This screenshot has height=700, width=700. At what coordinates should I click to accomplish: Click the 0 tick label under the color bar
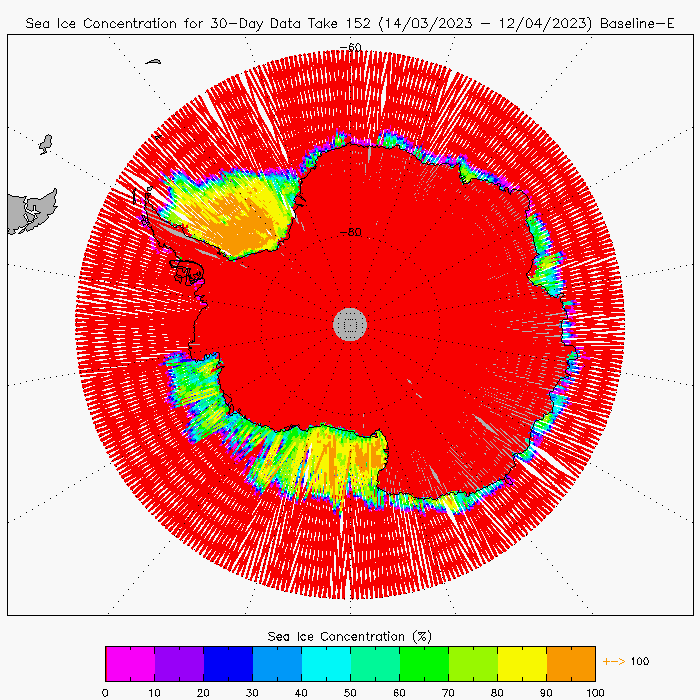click(x=105, y=691)
